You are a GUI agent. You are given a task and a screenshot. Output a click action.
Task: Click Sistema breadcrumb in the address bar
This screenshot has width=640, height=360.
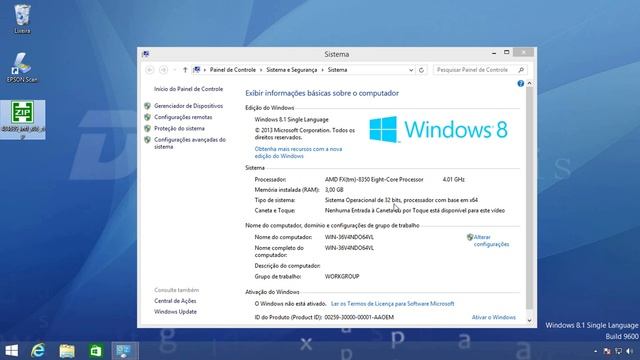pos(337,70)
